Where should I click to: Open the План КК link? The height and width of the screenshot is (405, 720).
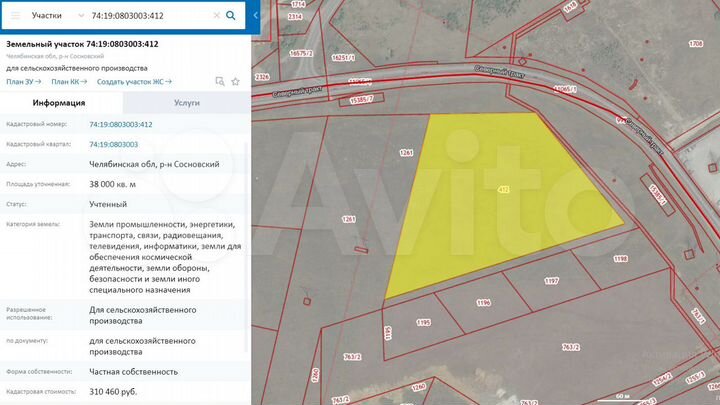point(68,81)
